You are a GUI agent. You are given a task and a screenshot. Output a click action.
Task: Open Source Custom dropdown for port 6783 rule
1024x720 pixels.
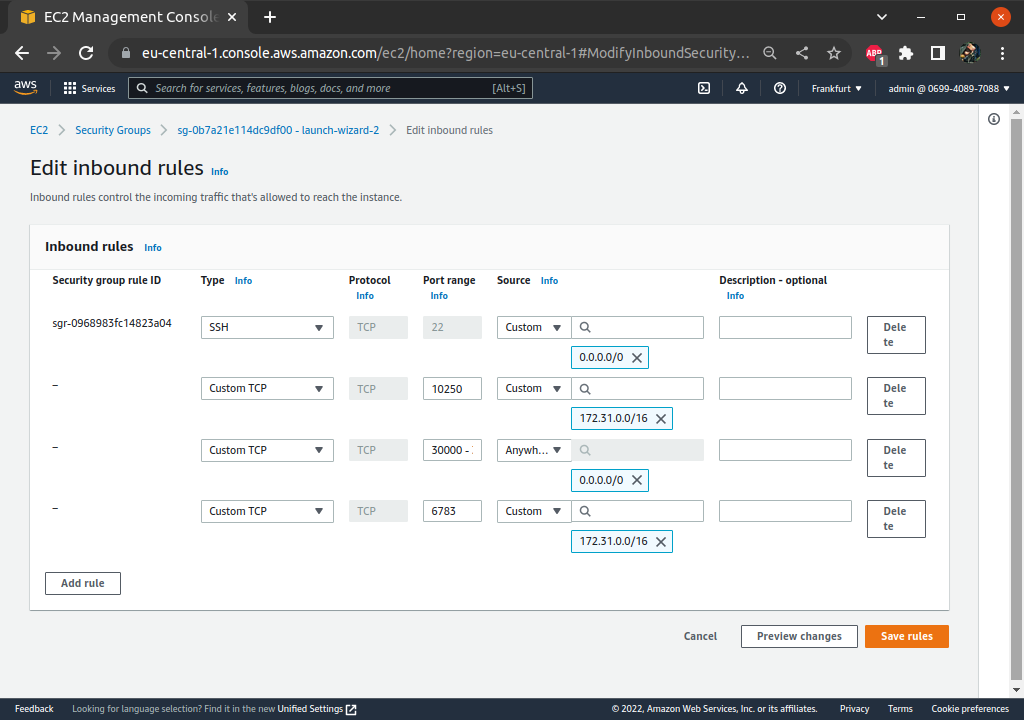tap(534, 511)
